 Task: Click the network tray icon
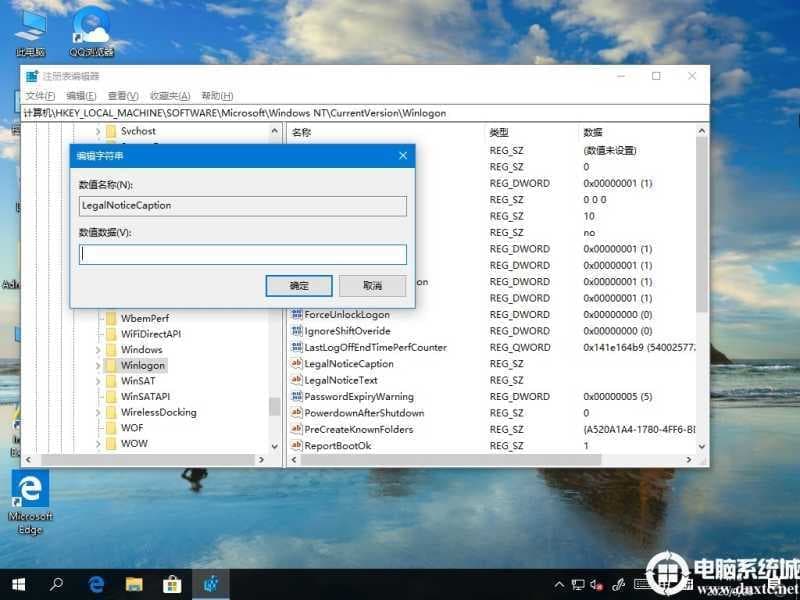point(578,585)
